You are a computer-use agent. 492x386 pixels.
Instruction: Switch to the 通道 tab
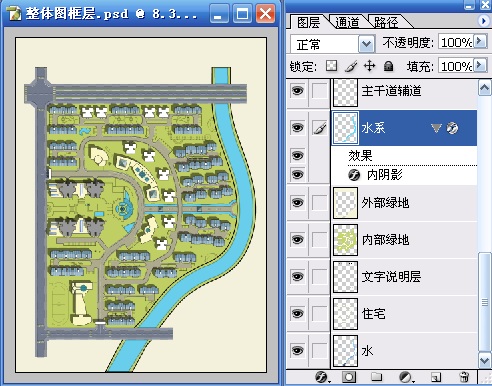pyautogui.click(x=347, y=22)
